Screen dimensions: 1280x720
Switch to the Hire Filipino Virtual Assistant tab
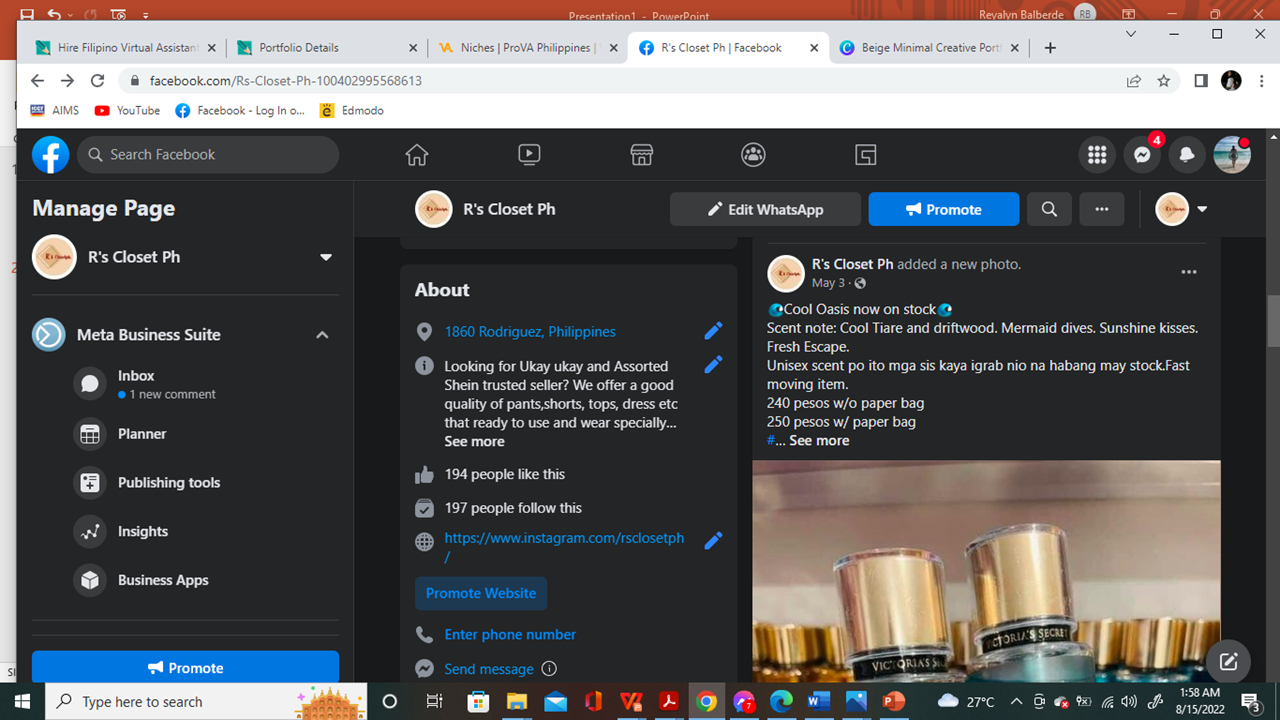click(125, 48)
